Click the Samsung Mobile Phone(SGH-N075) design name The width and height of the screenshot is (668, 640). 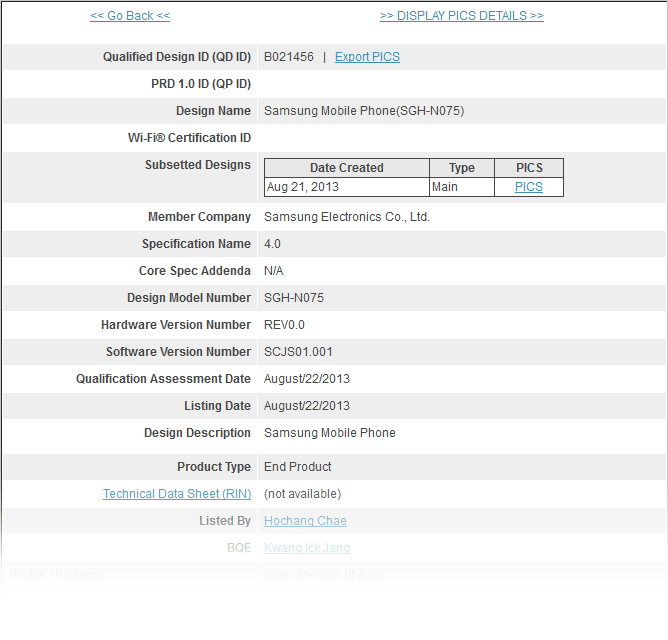click(364, 111)
